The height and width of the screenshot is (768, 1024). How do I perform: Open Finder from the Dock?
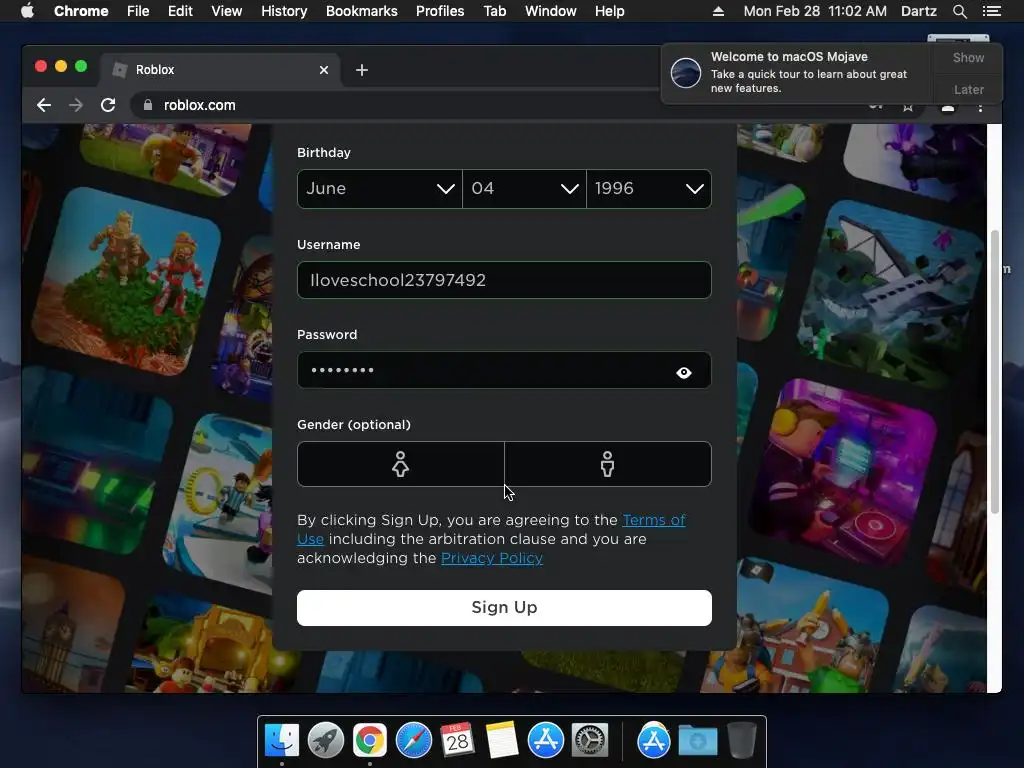(282, 741)
